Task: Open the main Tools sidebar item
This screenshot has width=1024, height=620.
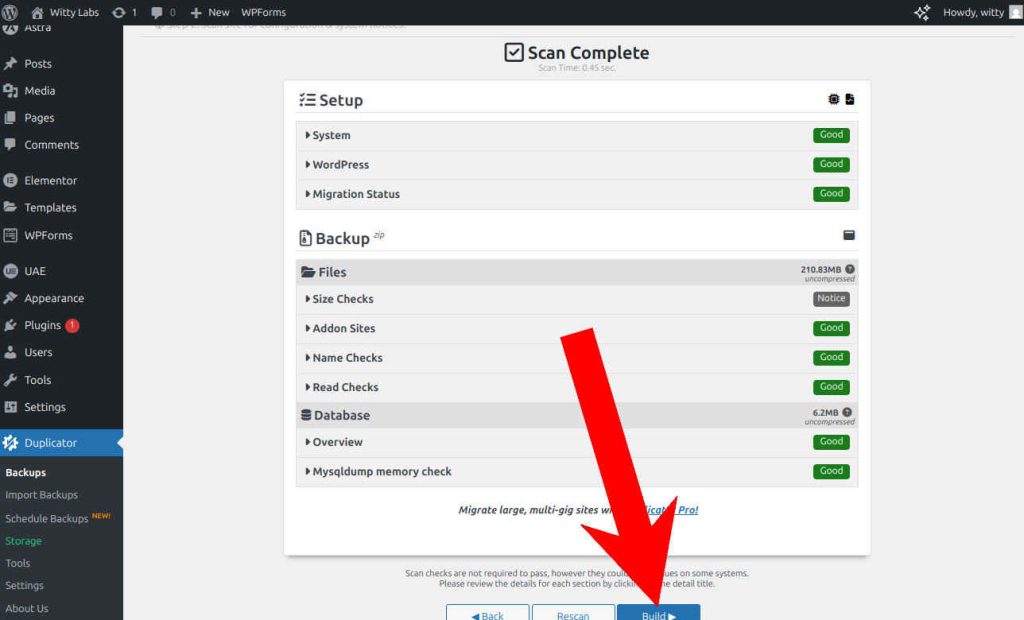Action: click(x=37, y=380)
